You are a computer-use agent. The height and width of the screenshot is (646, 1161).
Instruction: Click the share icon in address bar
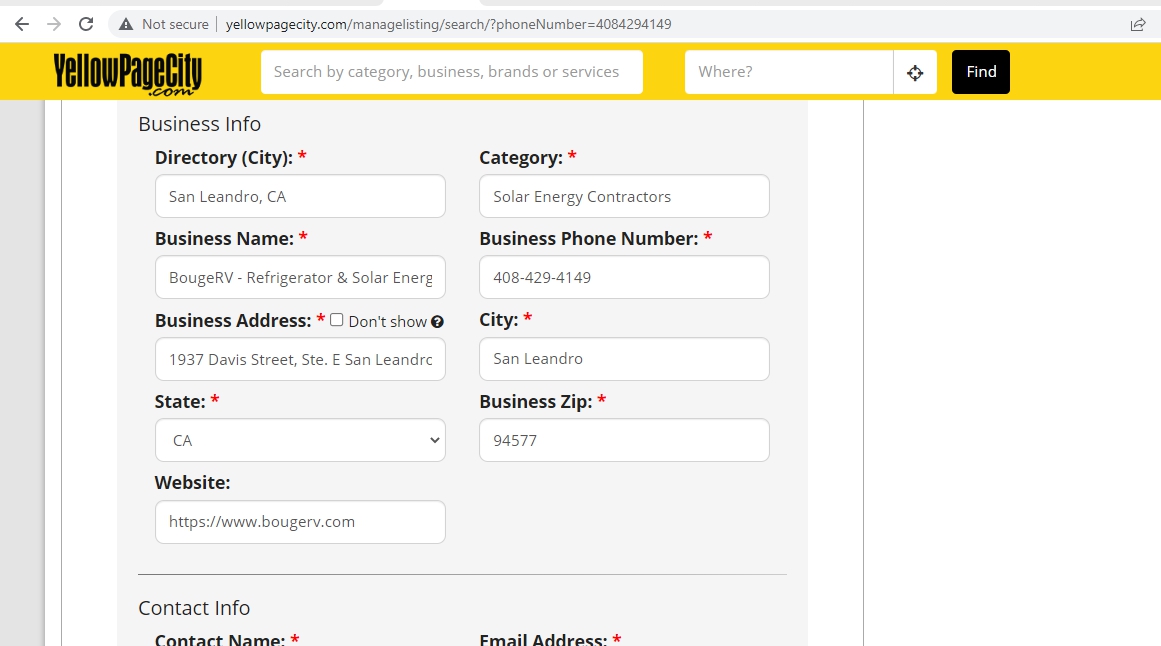pos(1137,24)
